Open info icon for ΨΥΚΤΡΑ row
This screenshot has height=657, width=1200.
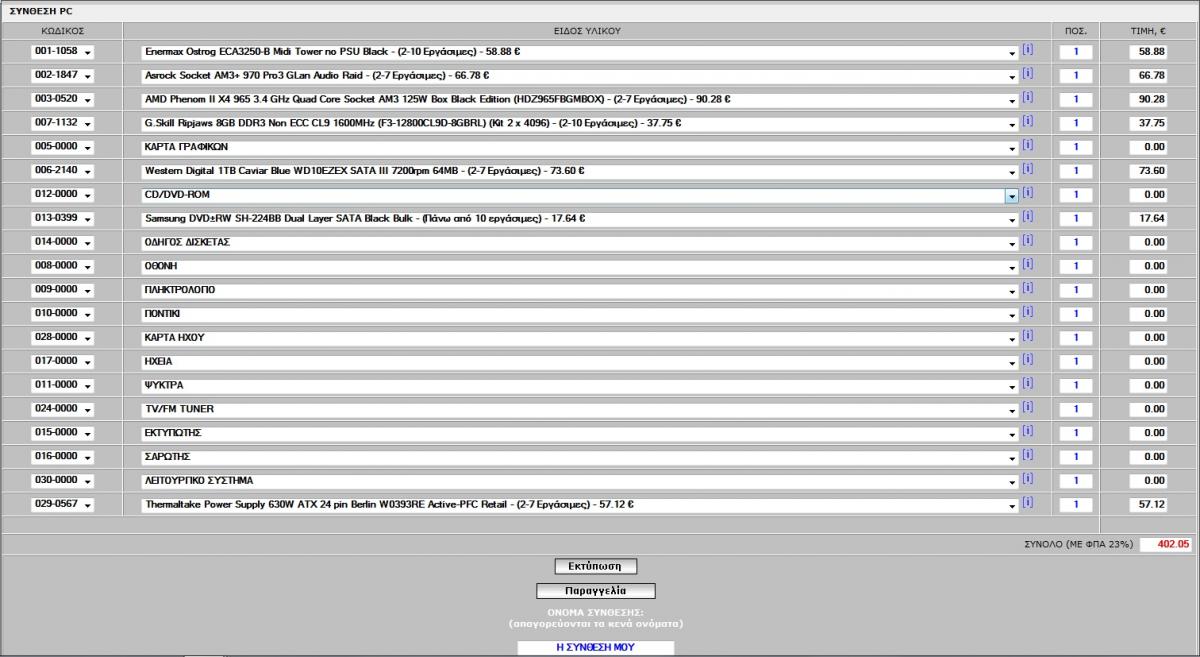[1028, 383]
